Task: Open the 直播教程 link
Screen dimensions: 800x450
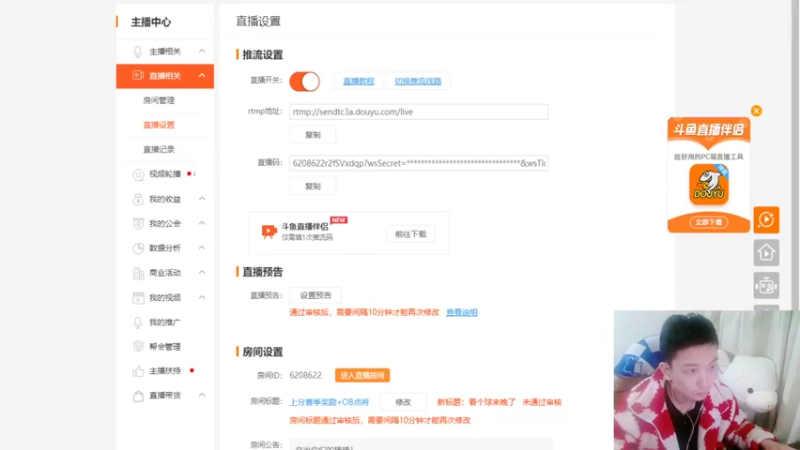Action: (x=359, y=81)
